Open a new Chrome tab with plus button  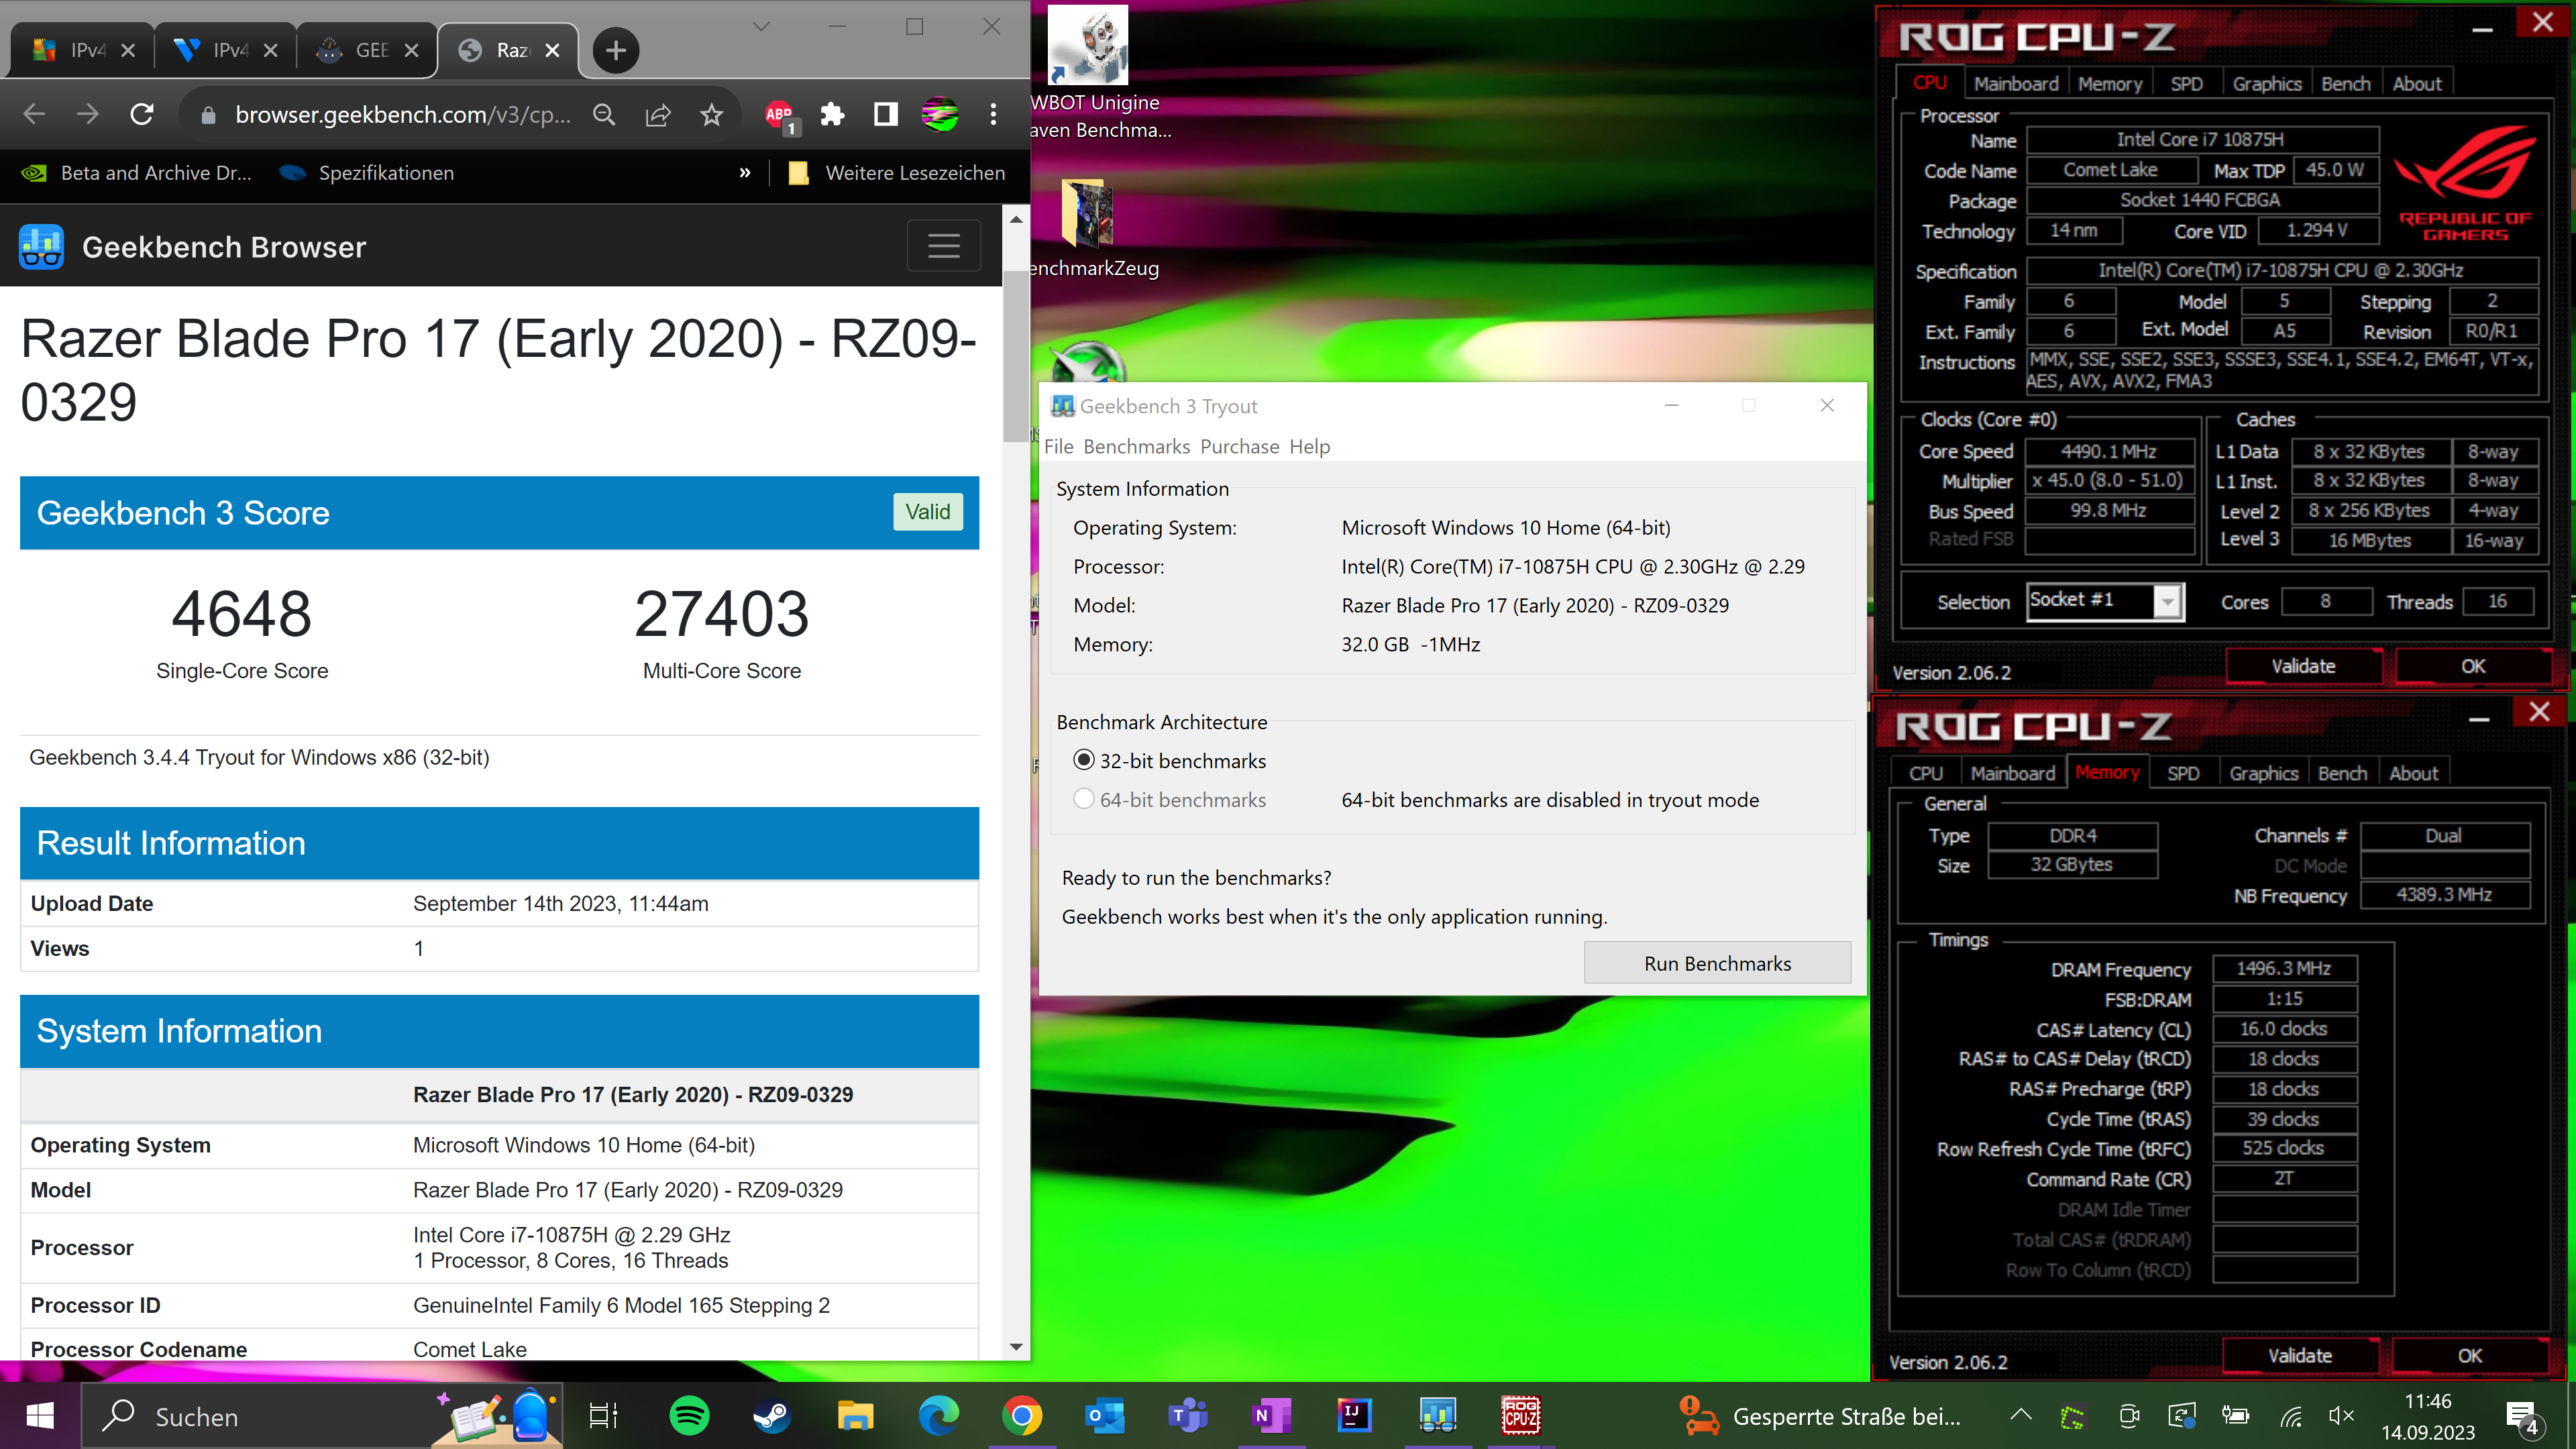click(616, 50)
